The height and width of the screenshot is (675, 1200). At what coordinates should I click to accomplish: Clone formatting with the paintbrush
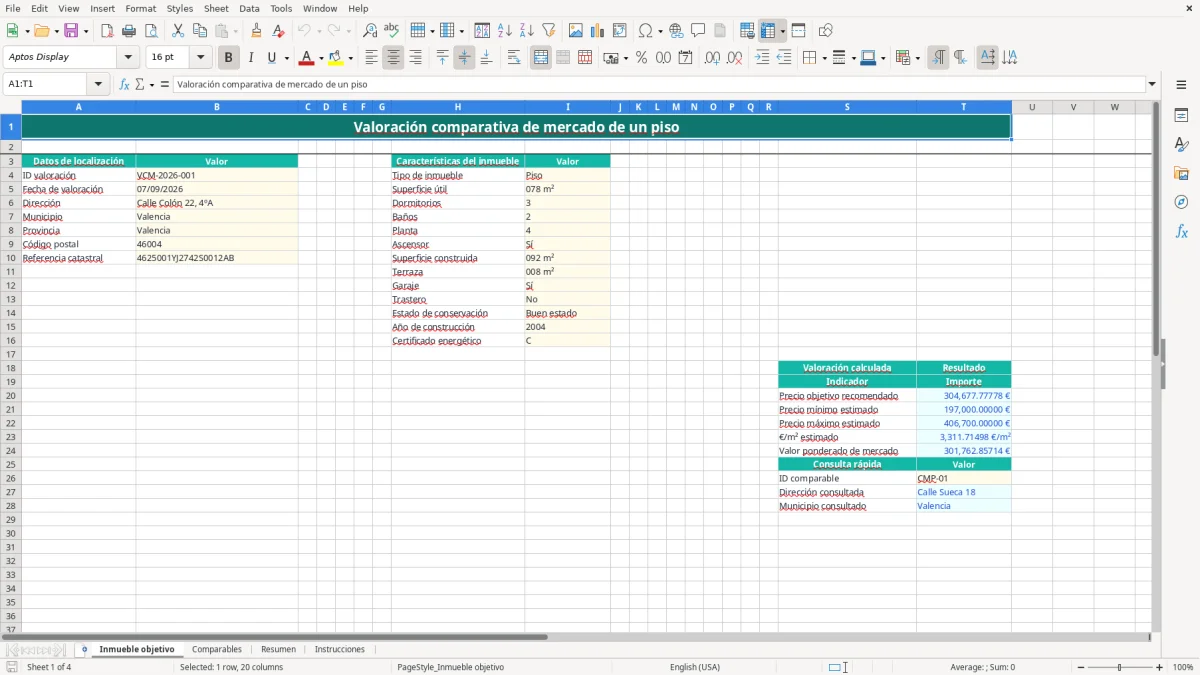click(x=257, y=31)
